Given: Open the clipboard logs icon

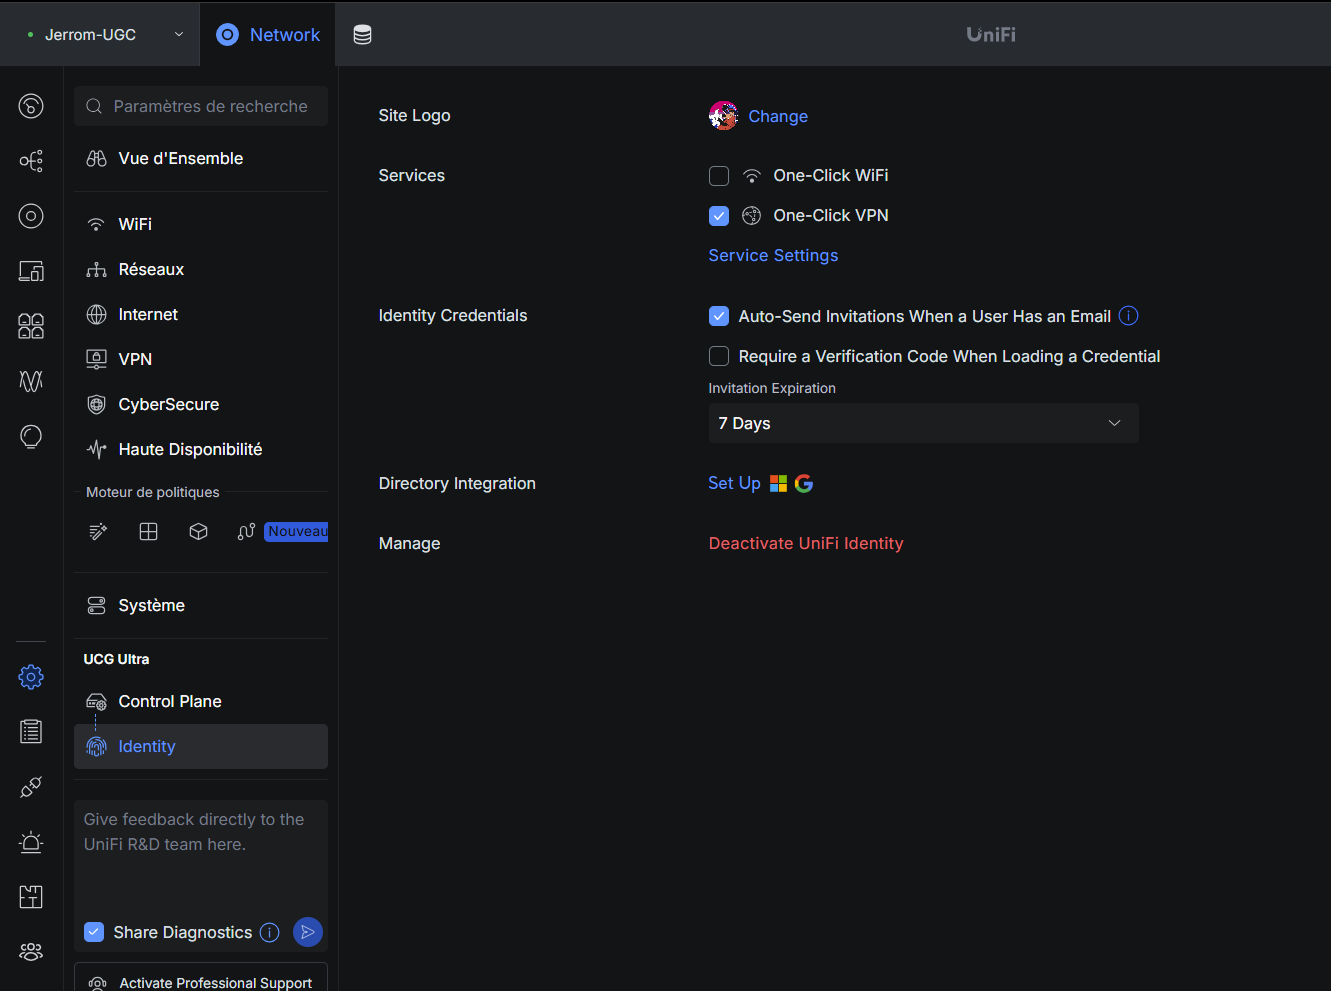Looking at the screenshot, I should (x=31, y=732).
